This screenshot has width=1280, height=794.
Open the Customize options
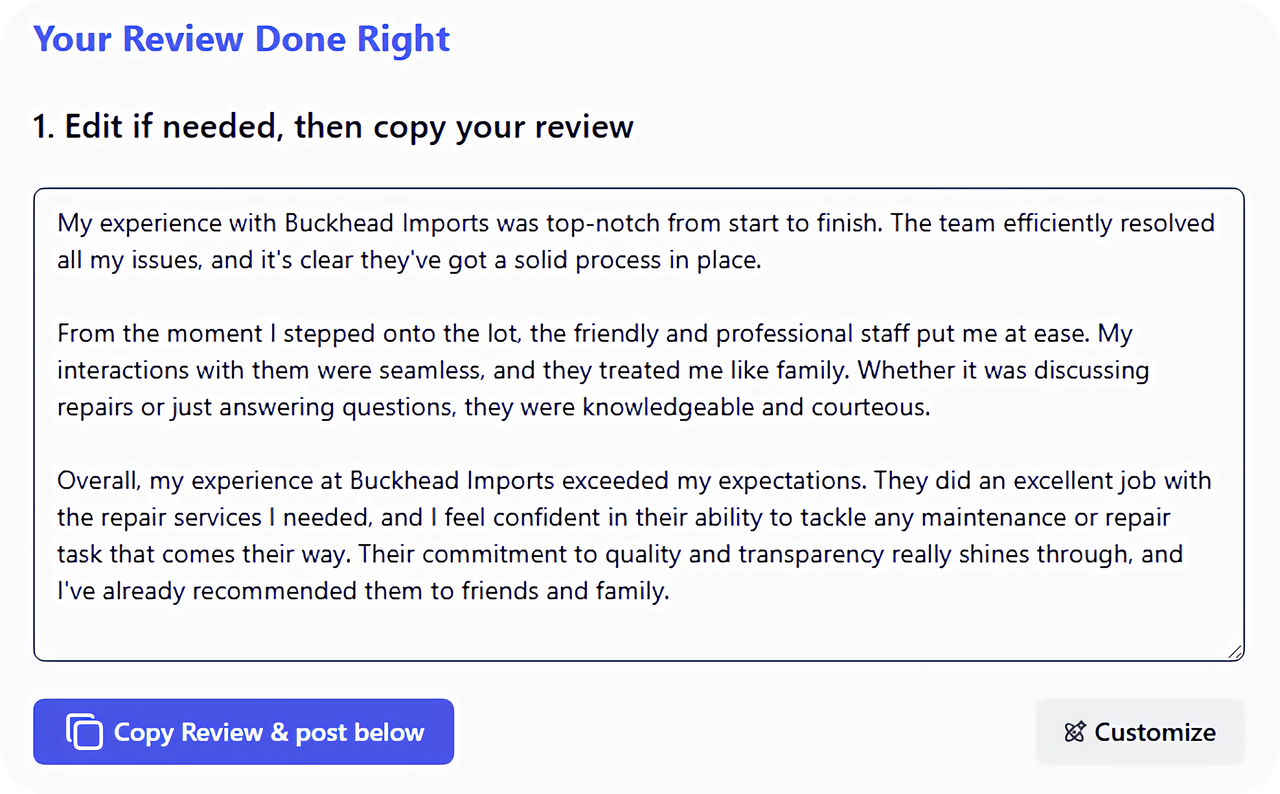(x=1140, y=732)
